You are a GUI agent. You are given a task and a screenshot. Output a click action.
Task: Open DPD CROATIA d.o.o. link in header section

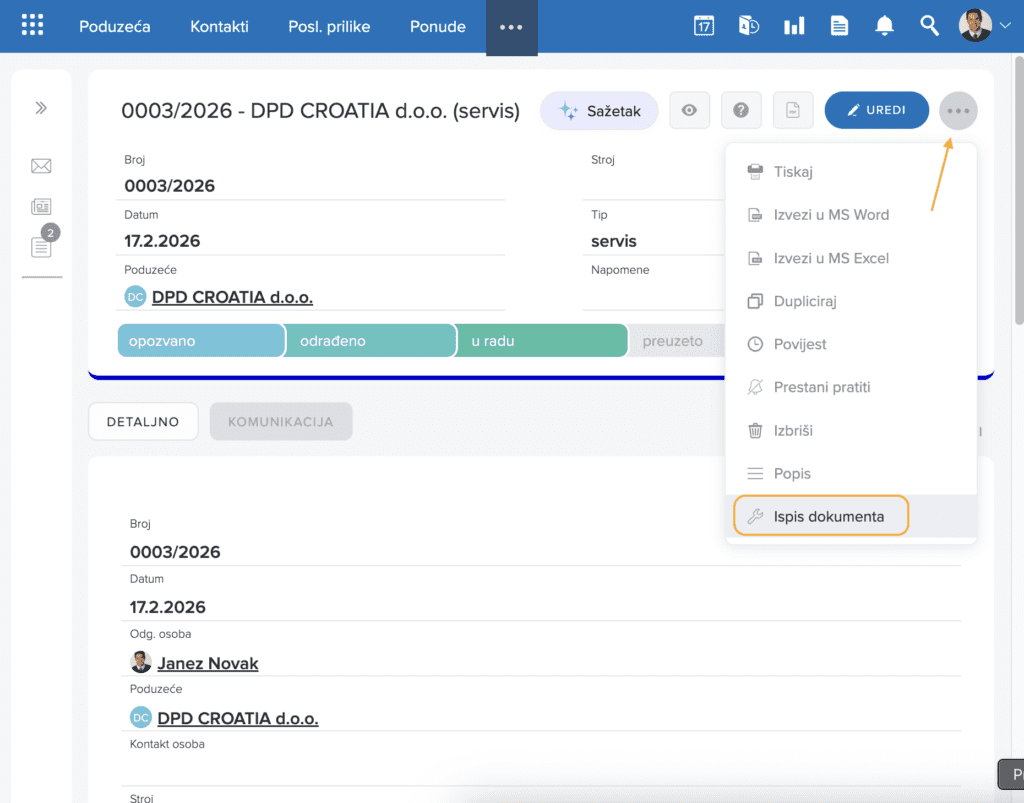pos(232,297)
